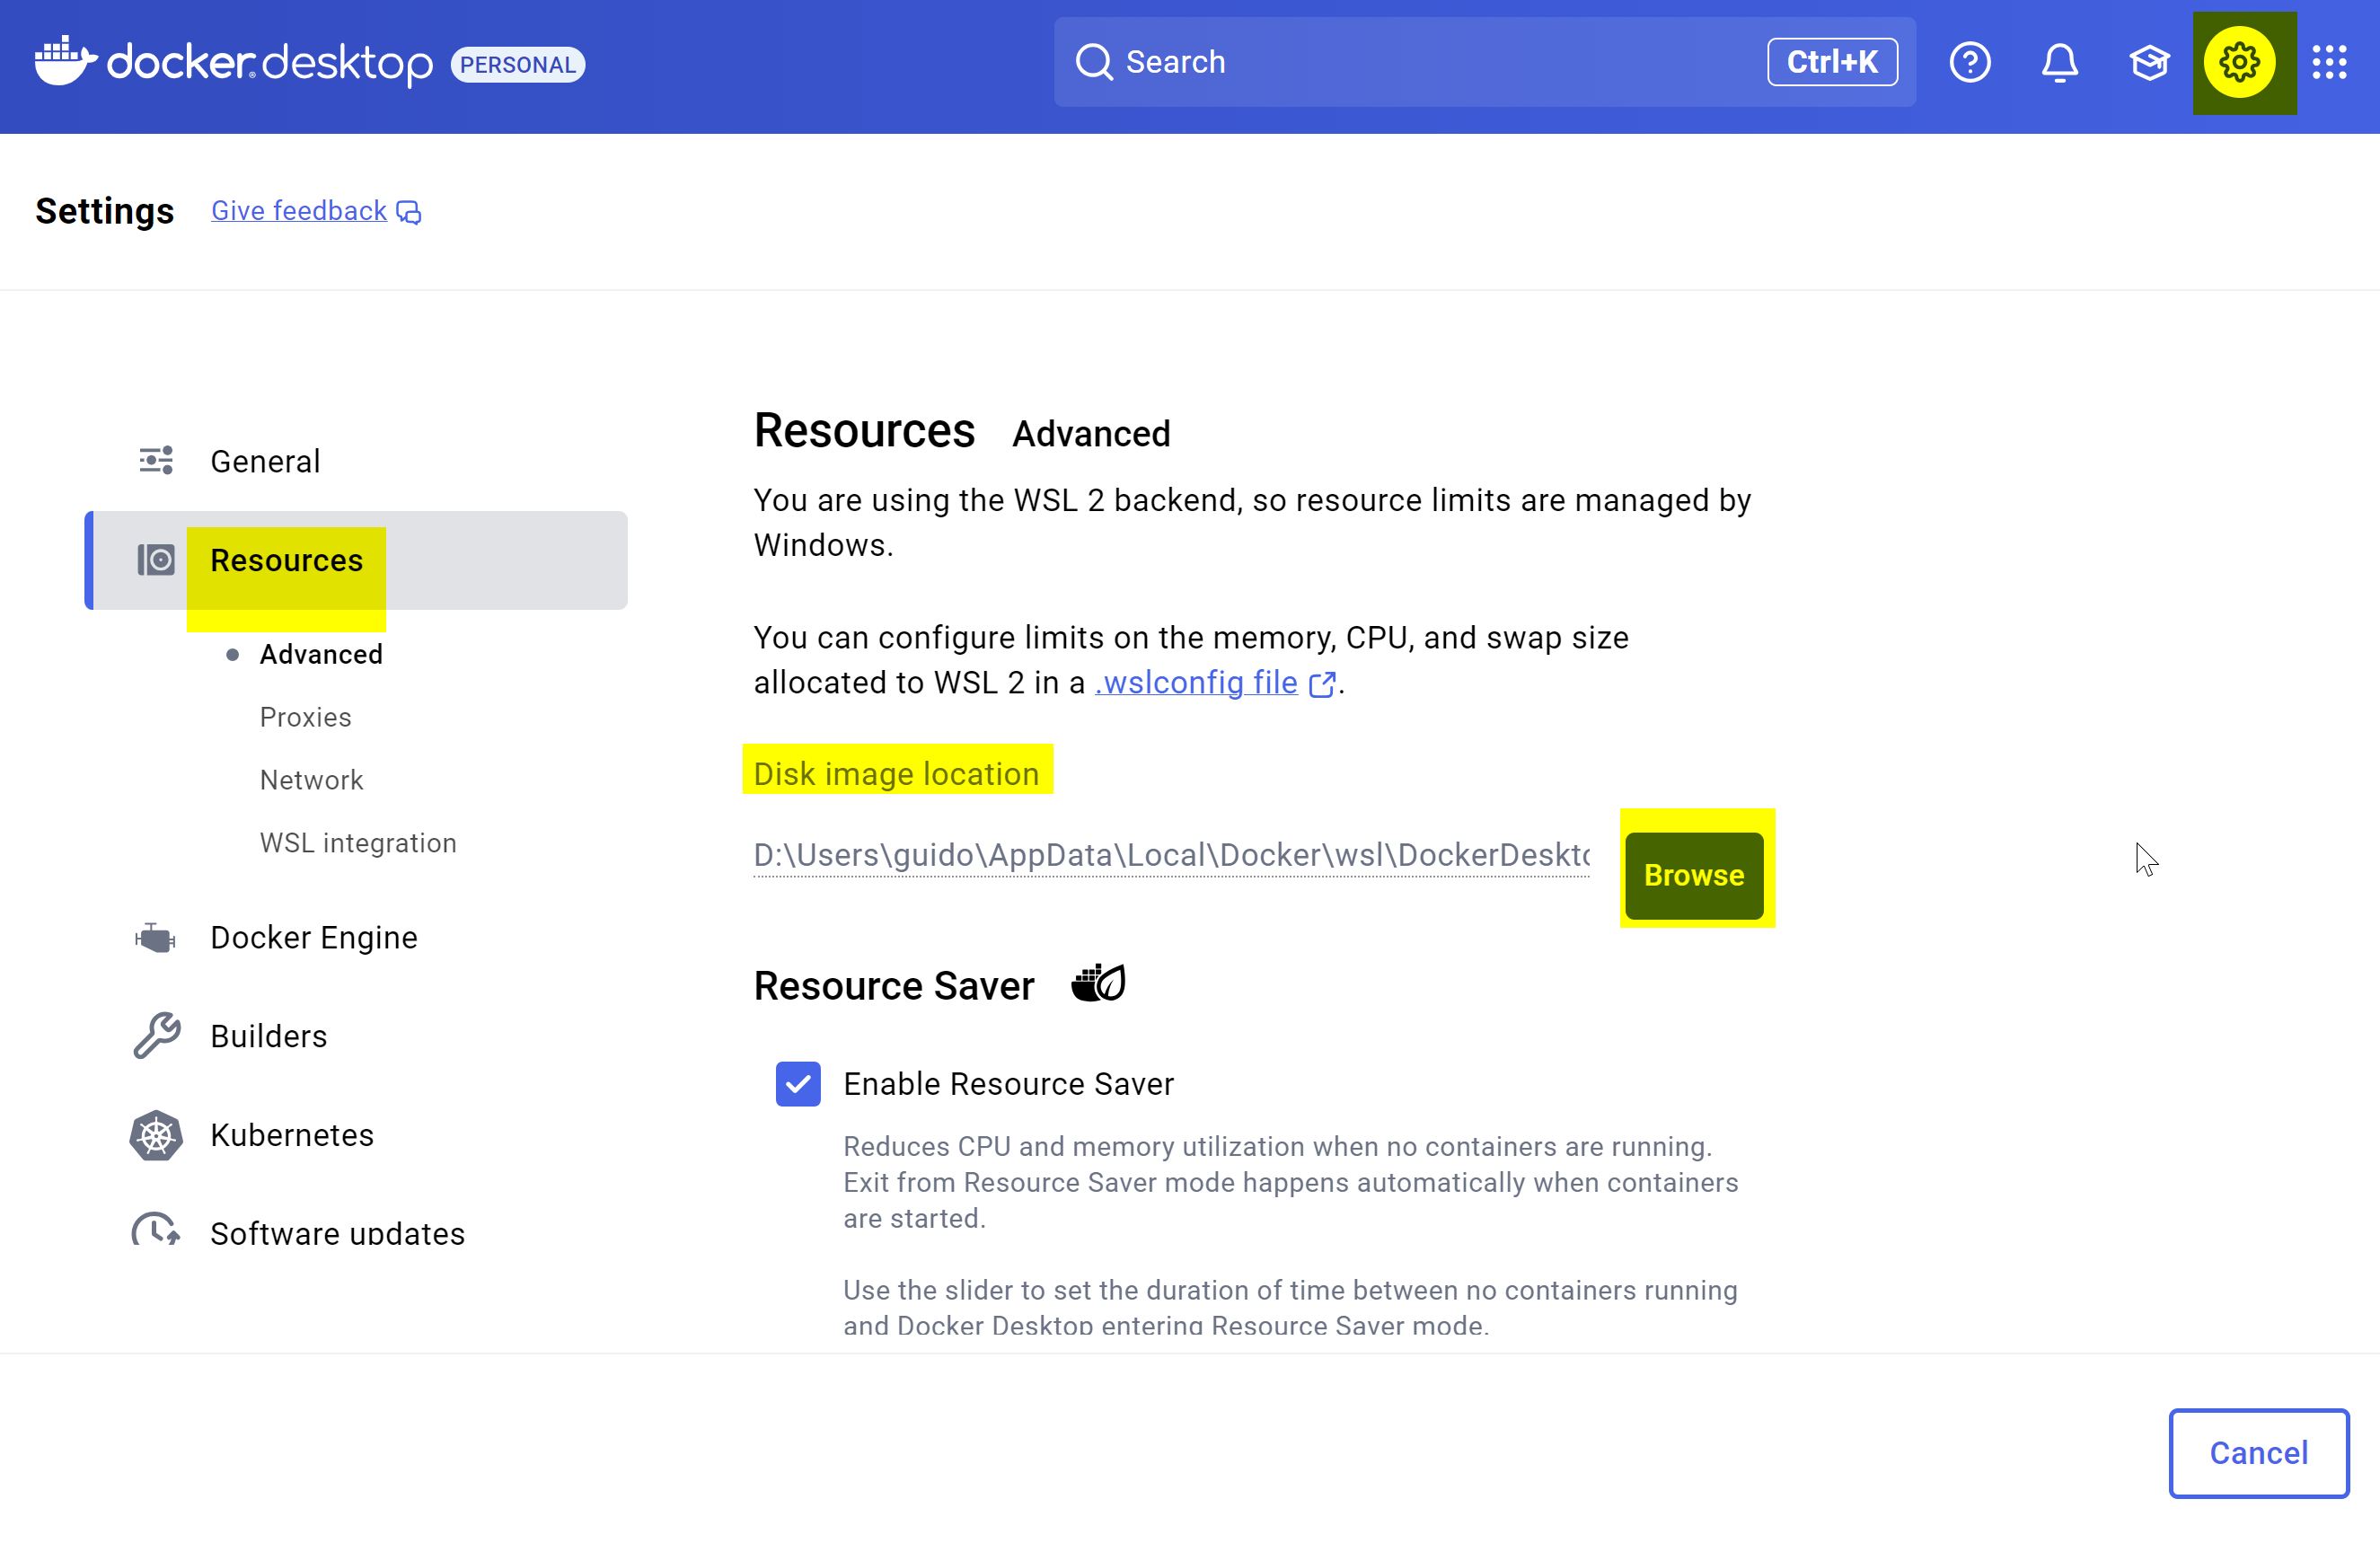Screen dimensions: 2380x1552
Task: Click the Docker whale logo
Action: click(x=65, y=62)
